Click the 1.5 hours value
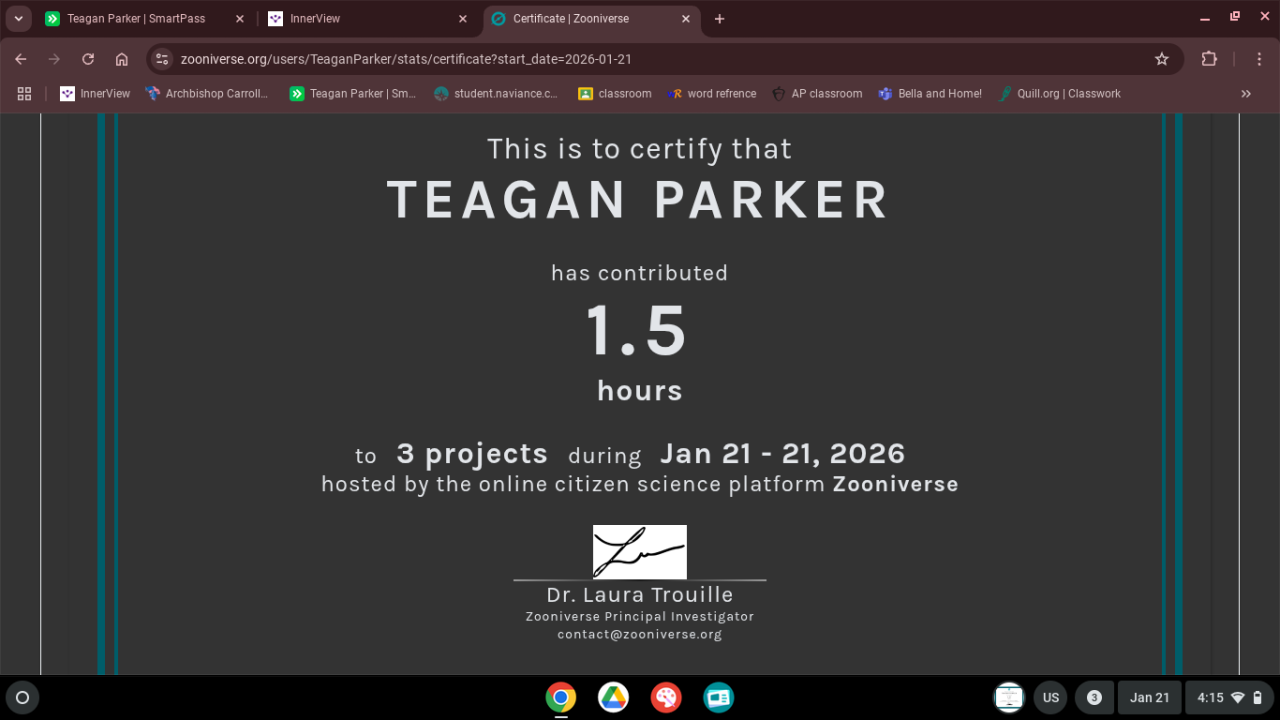The height and width of the screenshot is (720, 1280). click(x=637, y=331)
